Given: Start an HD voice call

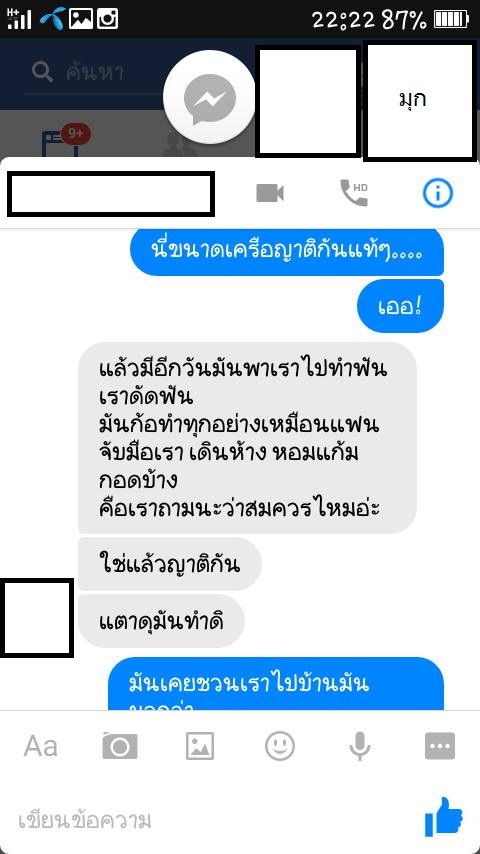Looking at the screenshot, I should click(x=354, y=193).
